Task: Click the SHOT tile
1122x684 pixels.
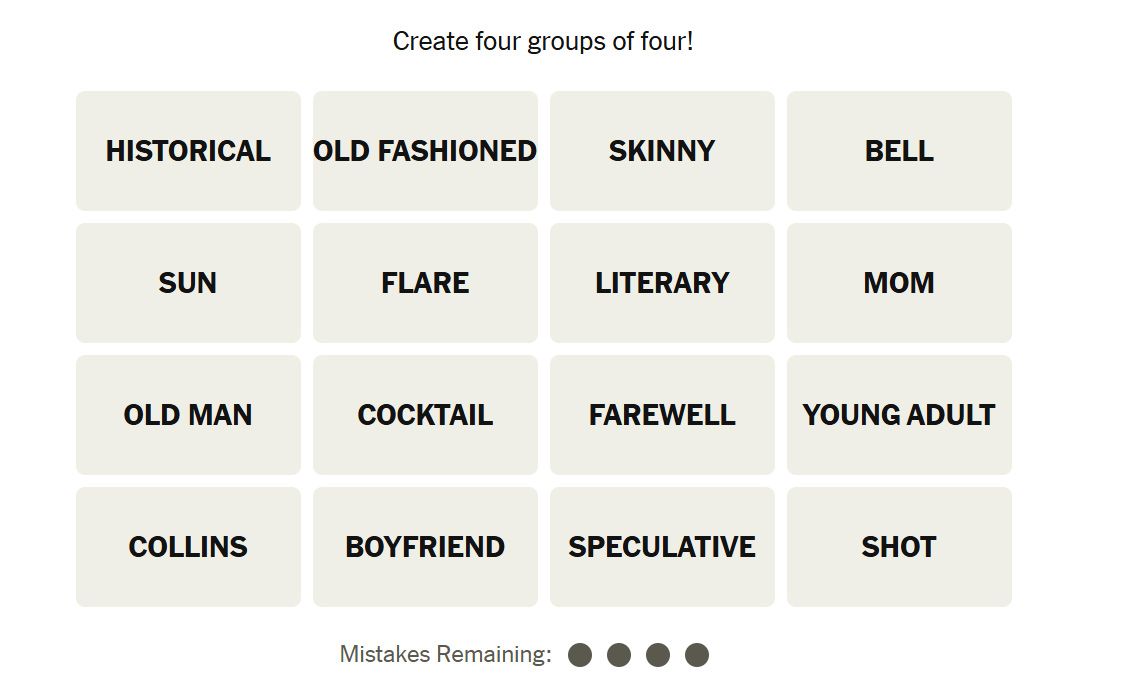Action: pos(899,547)
